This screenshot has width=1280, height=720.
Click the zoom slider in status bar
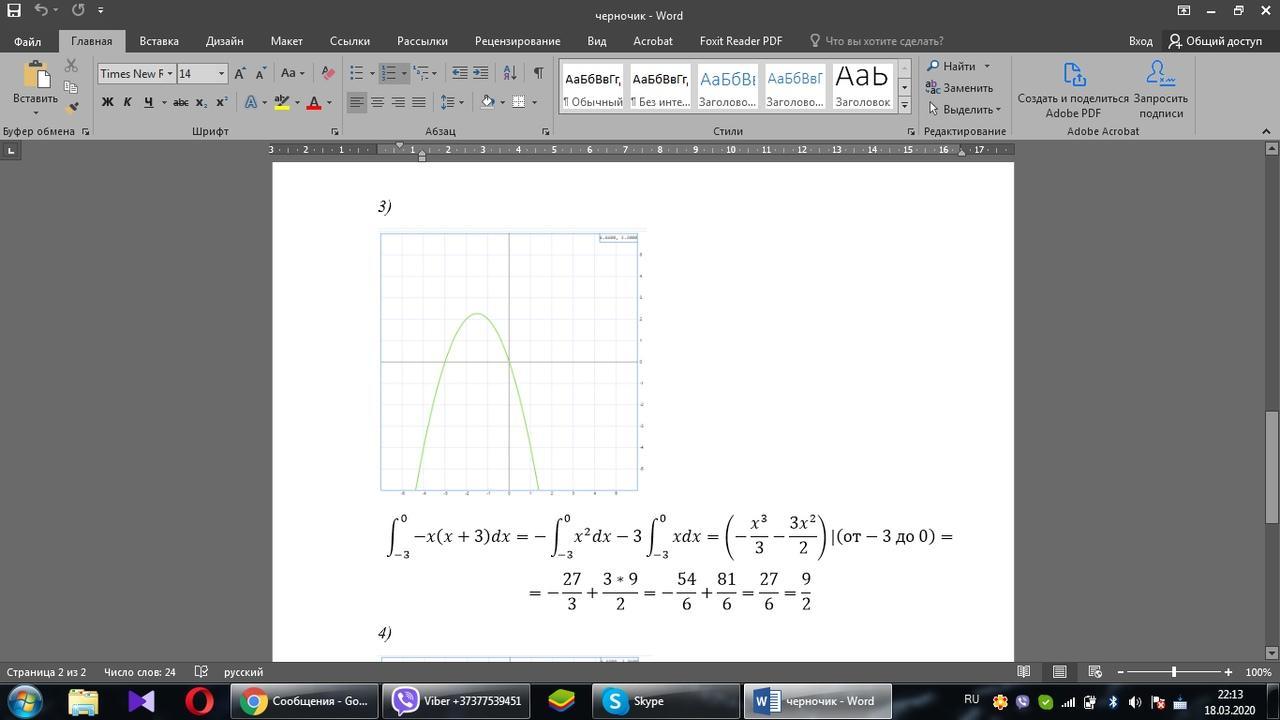tap(1173, 672)
